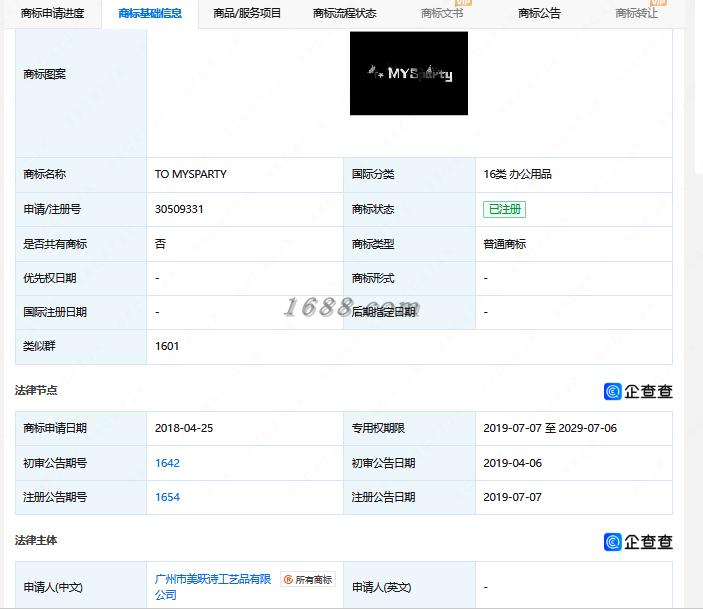Select preliminary announcement date 2019-04-06
The width and height of the screenshot is (703, 609).
(x=512, y=463)
